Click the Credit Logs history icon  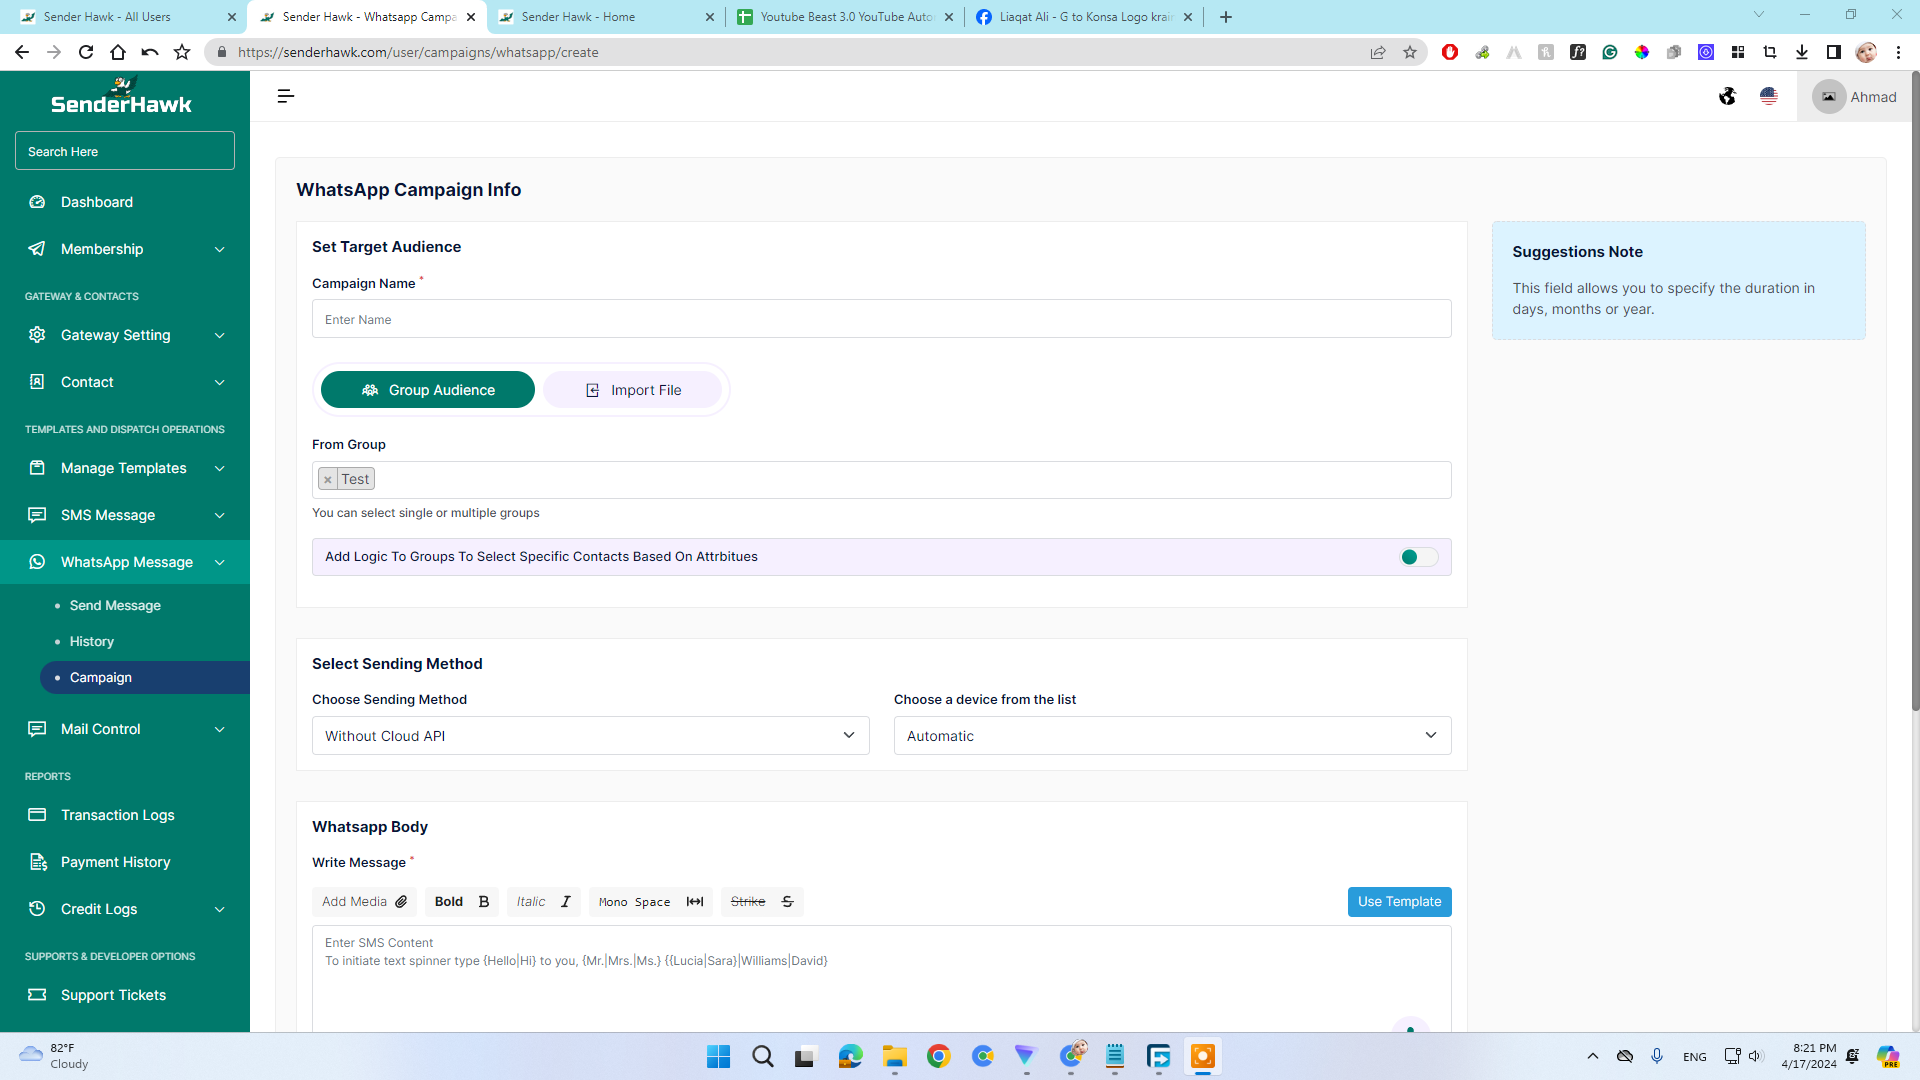37,909
